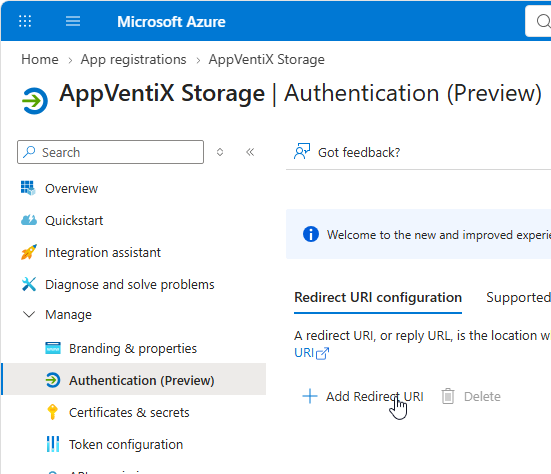Click the Integration assistant rocket icon

coord(29,252)
